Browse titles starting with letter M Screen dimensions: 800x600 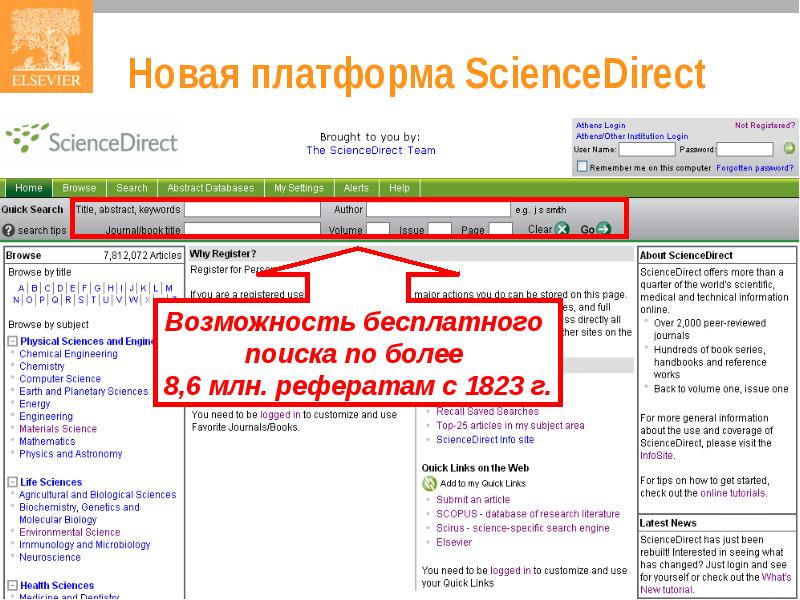[x=168, y=288]
